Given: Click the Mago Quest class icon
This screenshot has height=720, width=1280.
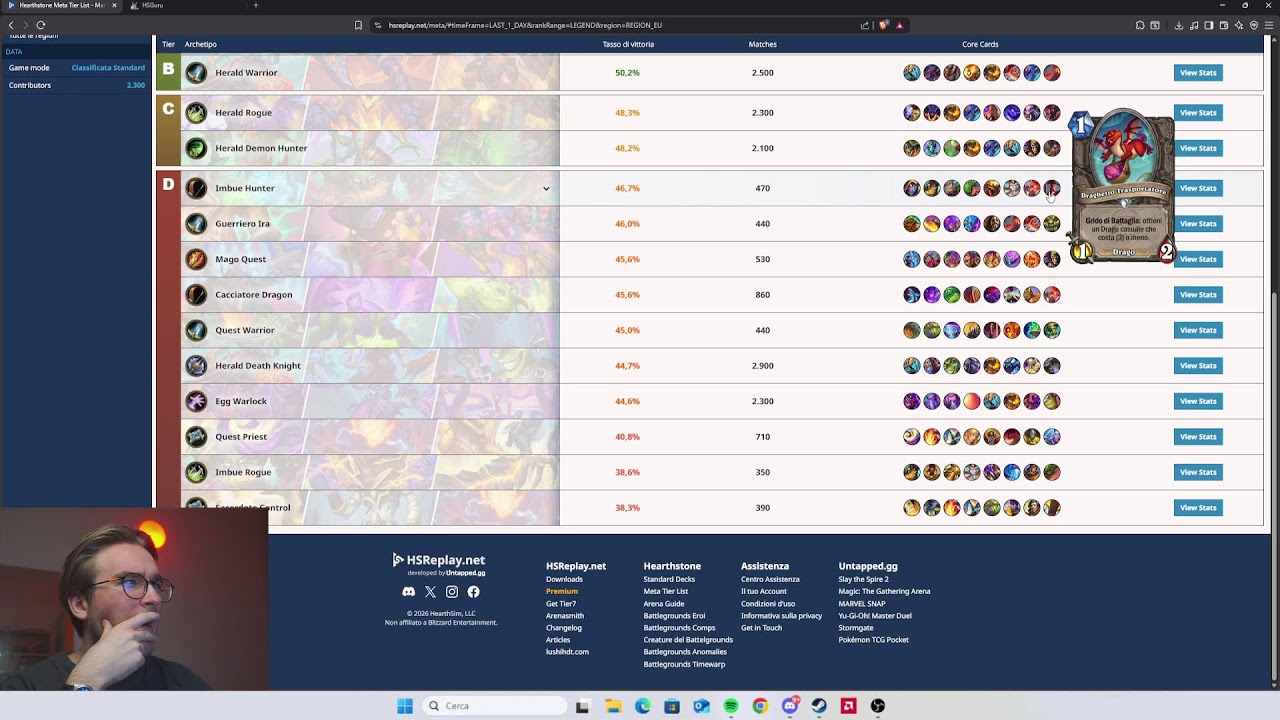Looking at the screenshot, I should pos(196,259).
